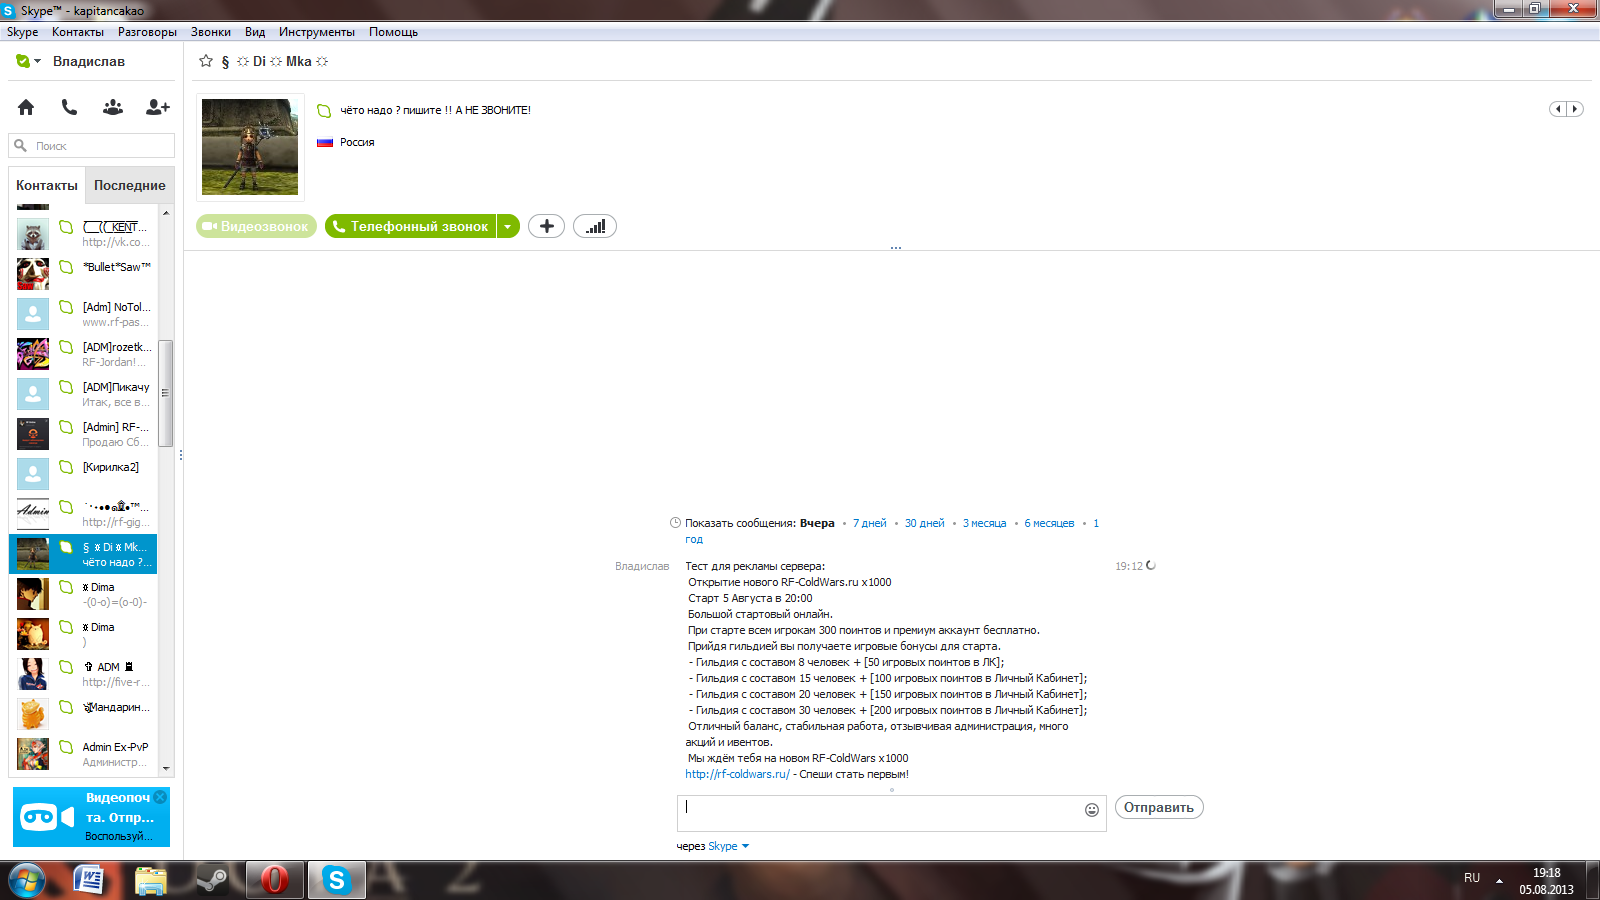1600x900 pixels.
Task: Select contact [ADM]Пикачу
Action: (84, 394)
